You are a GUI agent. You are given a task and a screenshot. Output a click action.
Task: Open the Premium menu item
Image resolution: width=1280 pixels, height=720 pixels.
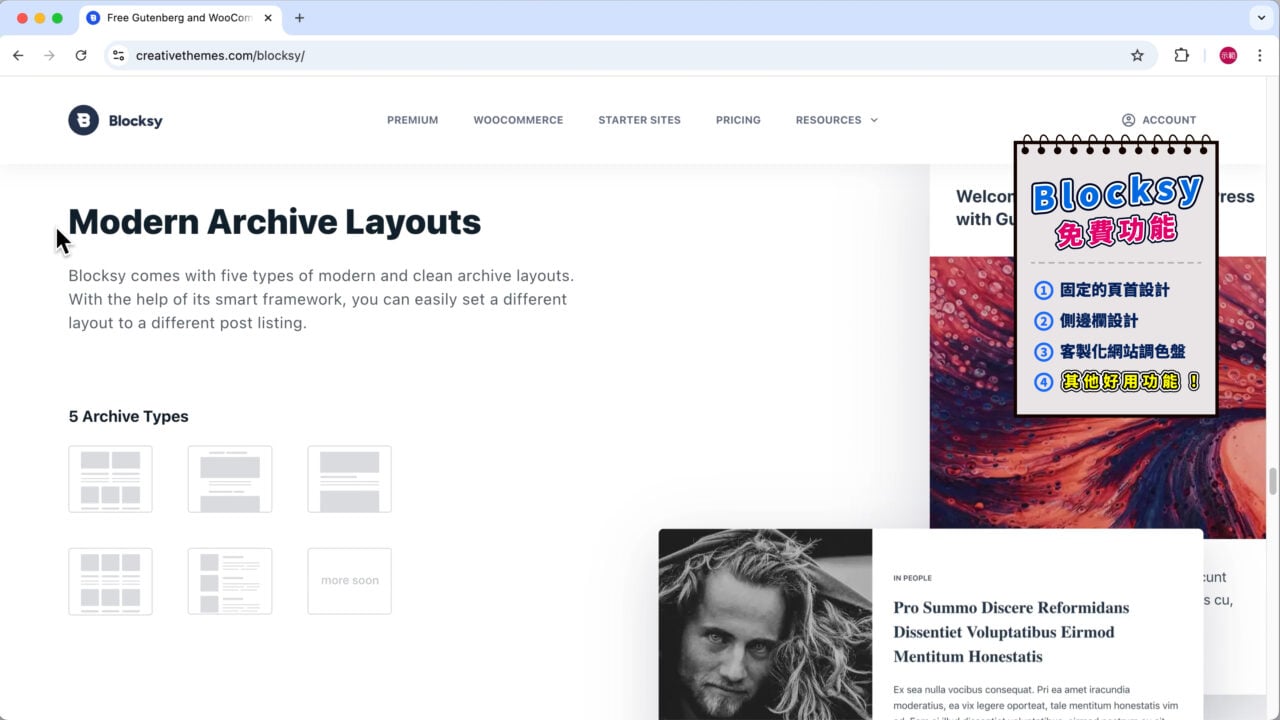pyautogui.click(x=412, y=120)
